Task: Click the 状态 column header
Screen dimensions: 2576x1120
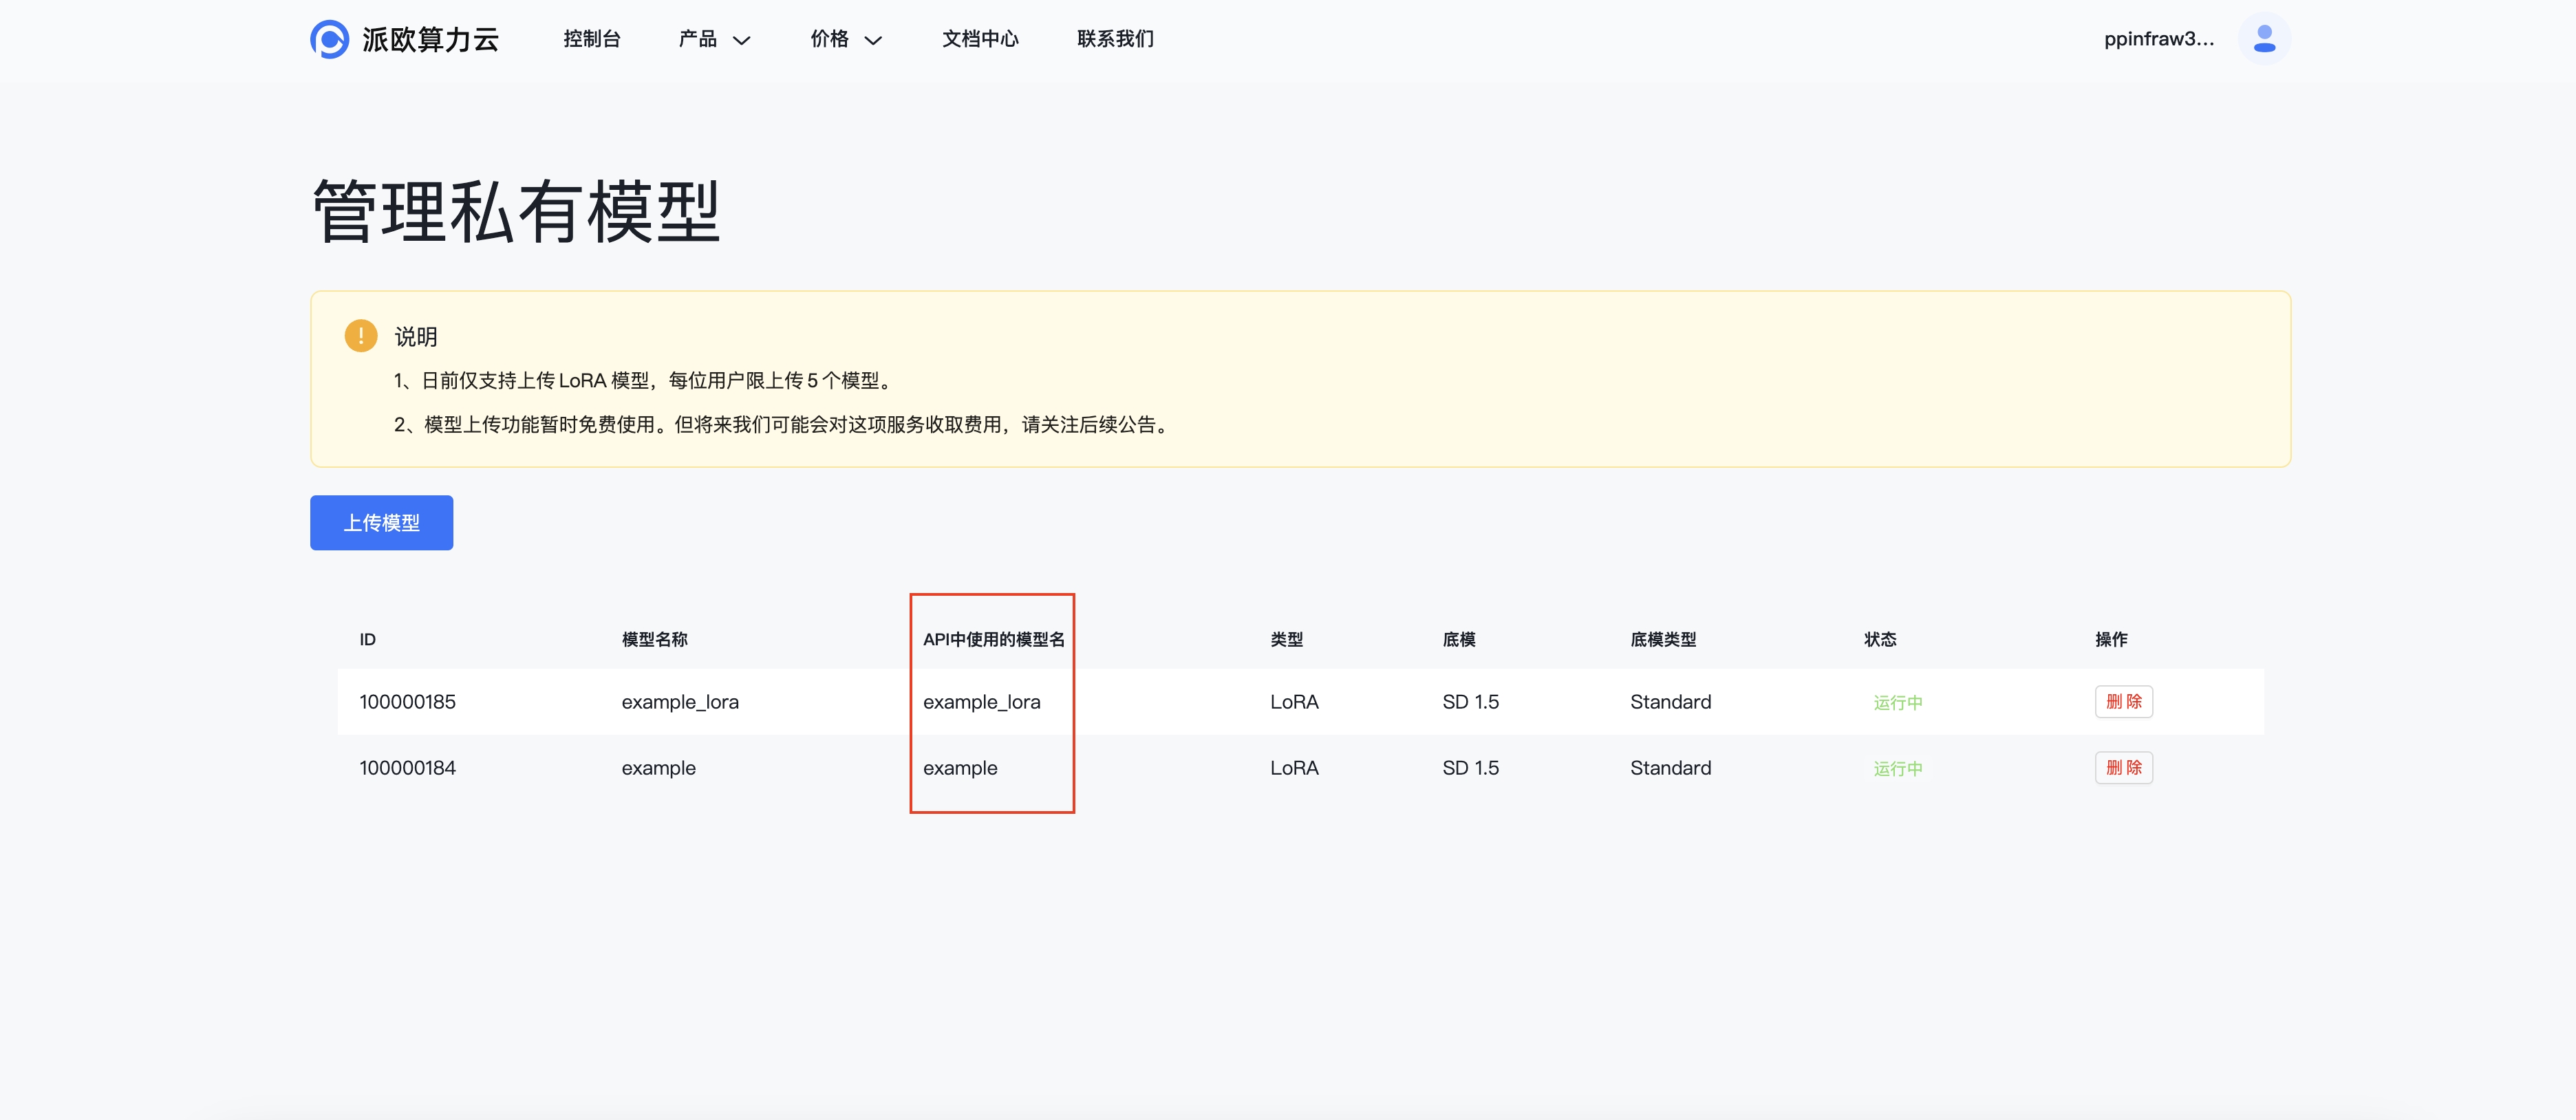Action: pyautogui.click(x=1879, y=639)
